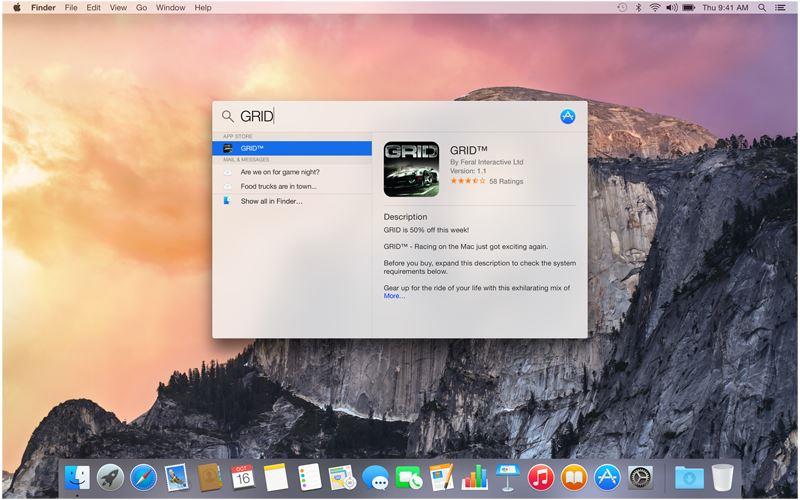The height and width of the screenshot is (500, 800).
Task: Launch Launchpad rocket icon in Dock
Action: click(110, 478)
